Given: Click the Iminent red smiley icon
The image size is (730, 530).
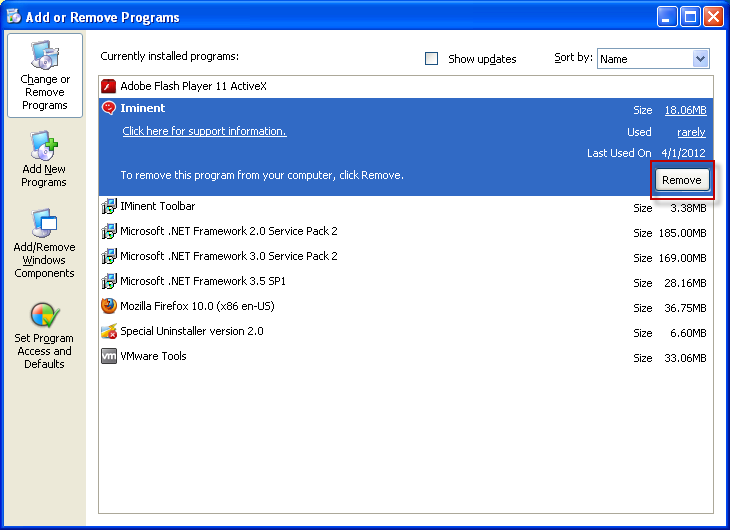Looking at the screenshot, I should (108, 108).
